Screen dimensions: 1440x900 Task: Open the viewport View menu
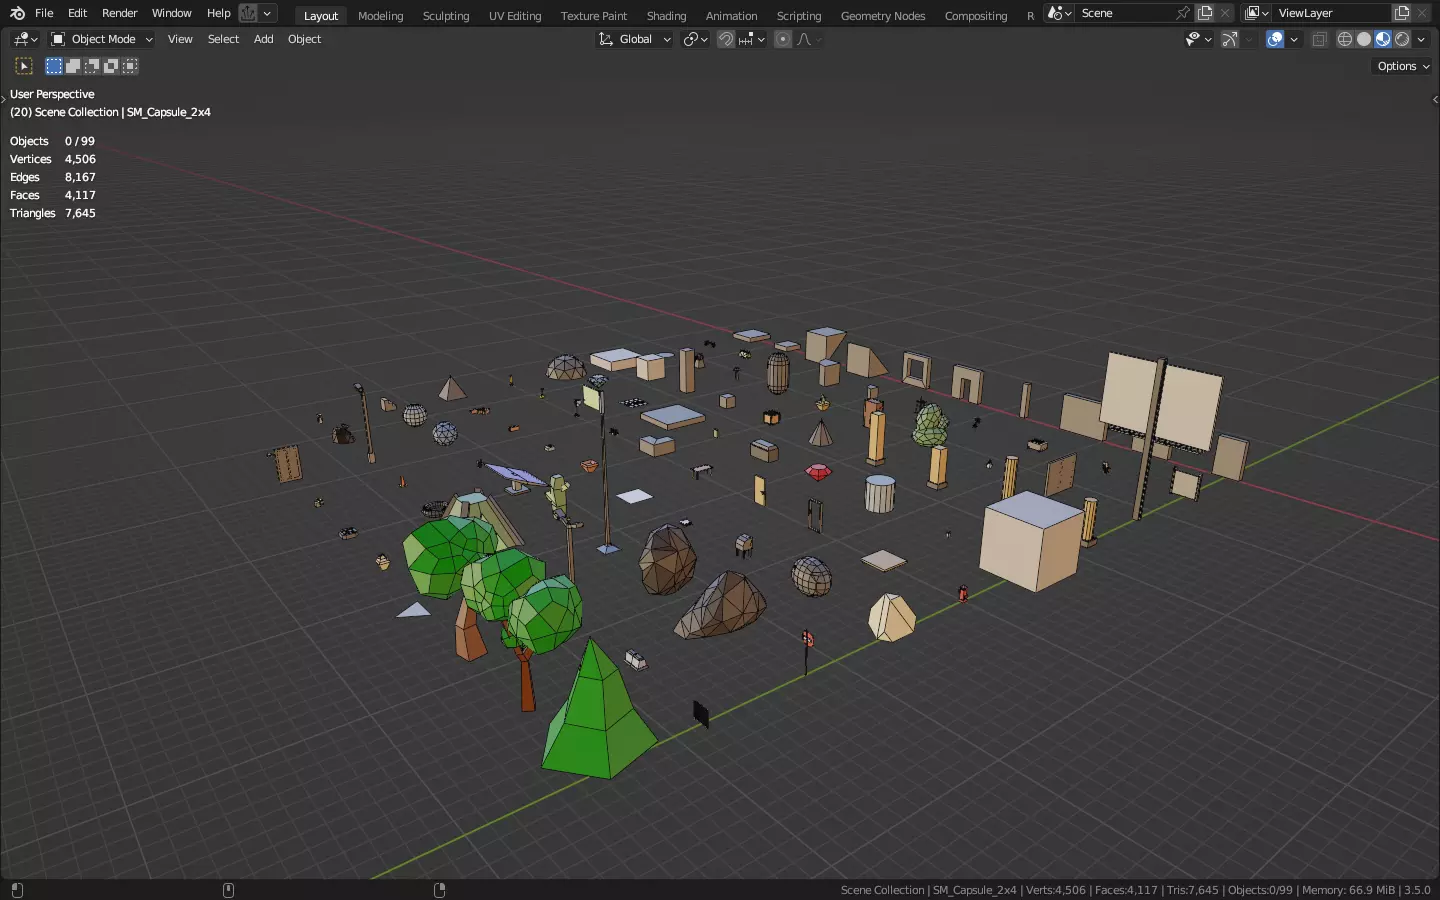click(180, 39)
